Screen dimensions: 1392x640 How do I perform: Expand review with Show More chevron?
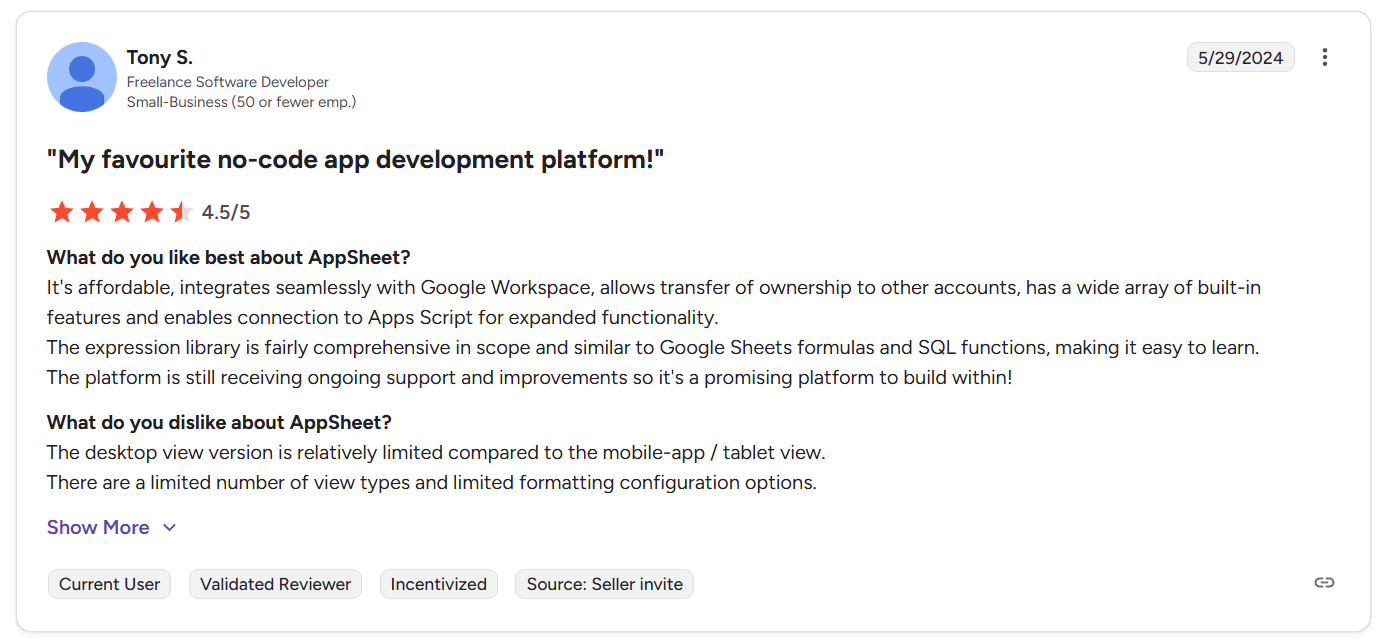[170, 528]
